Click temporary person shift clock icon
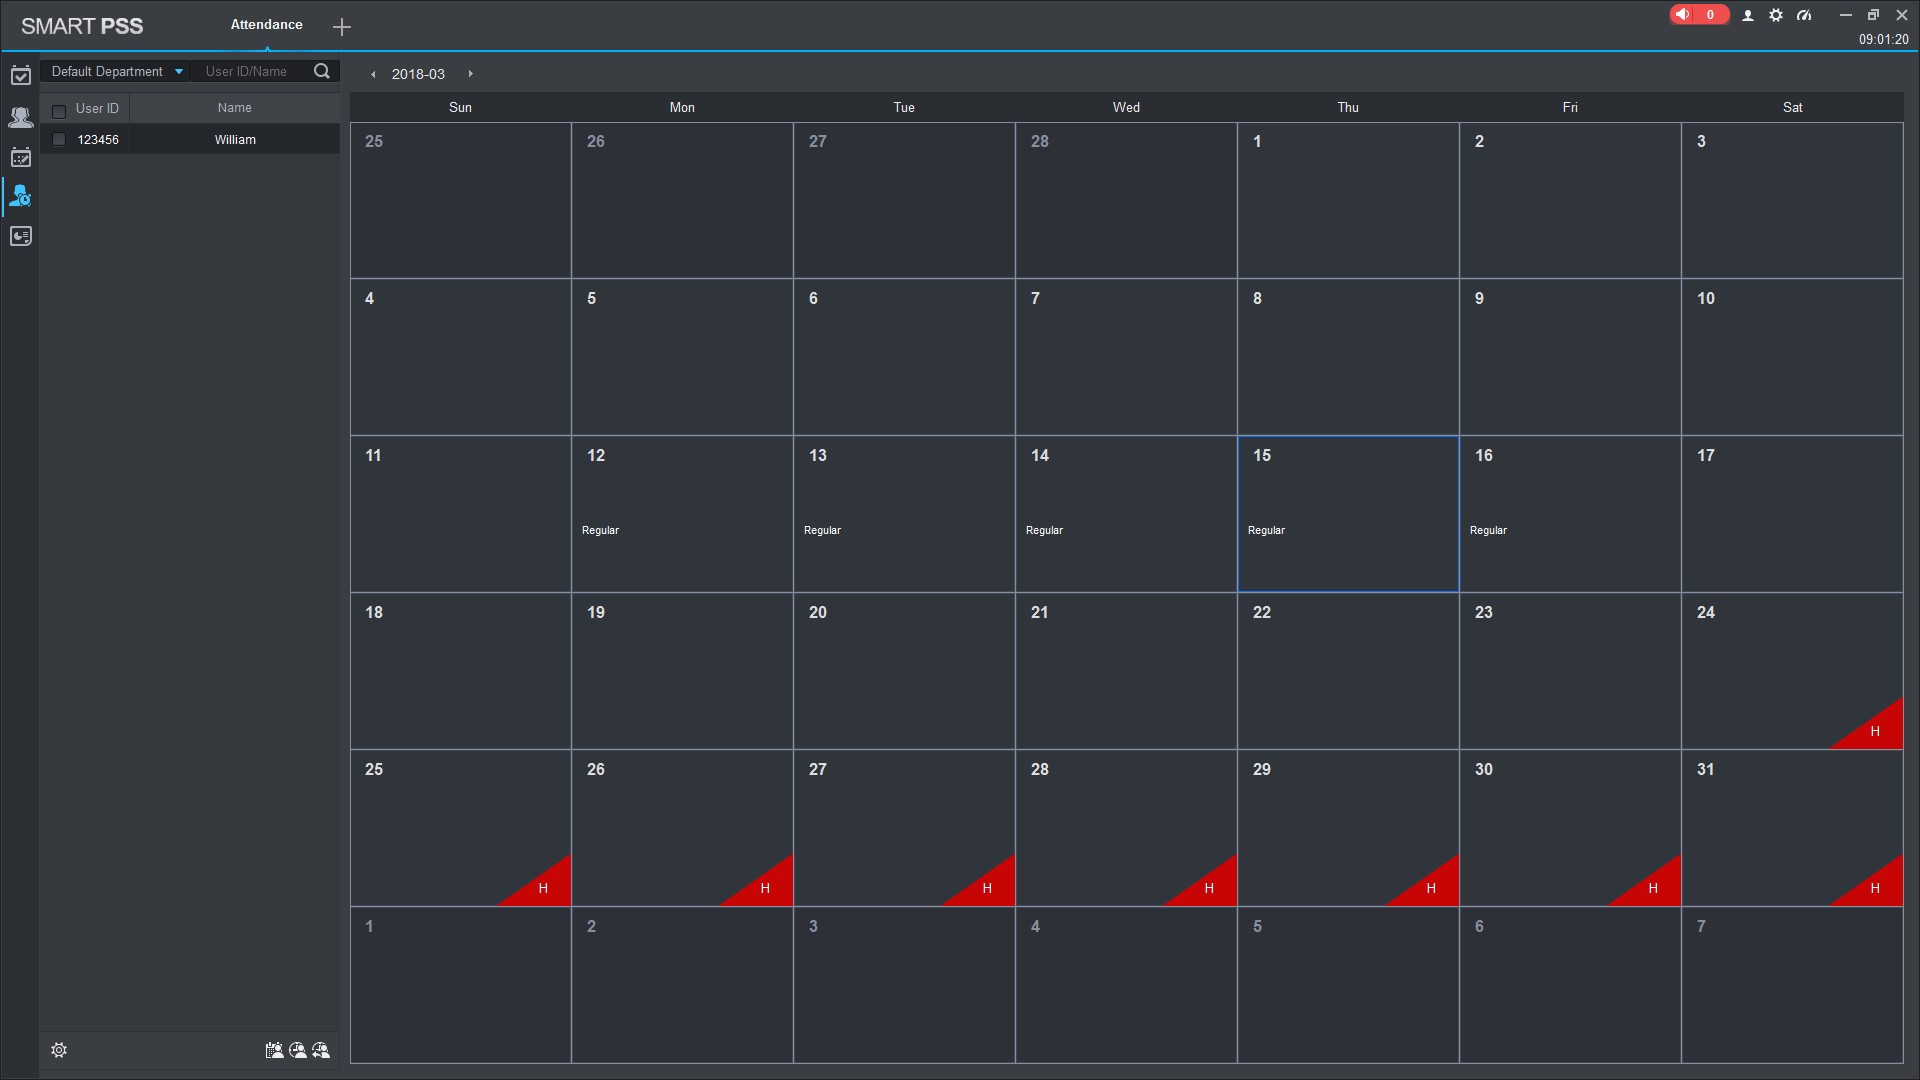 tap(298, 1050)
